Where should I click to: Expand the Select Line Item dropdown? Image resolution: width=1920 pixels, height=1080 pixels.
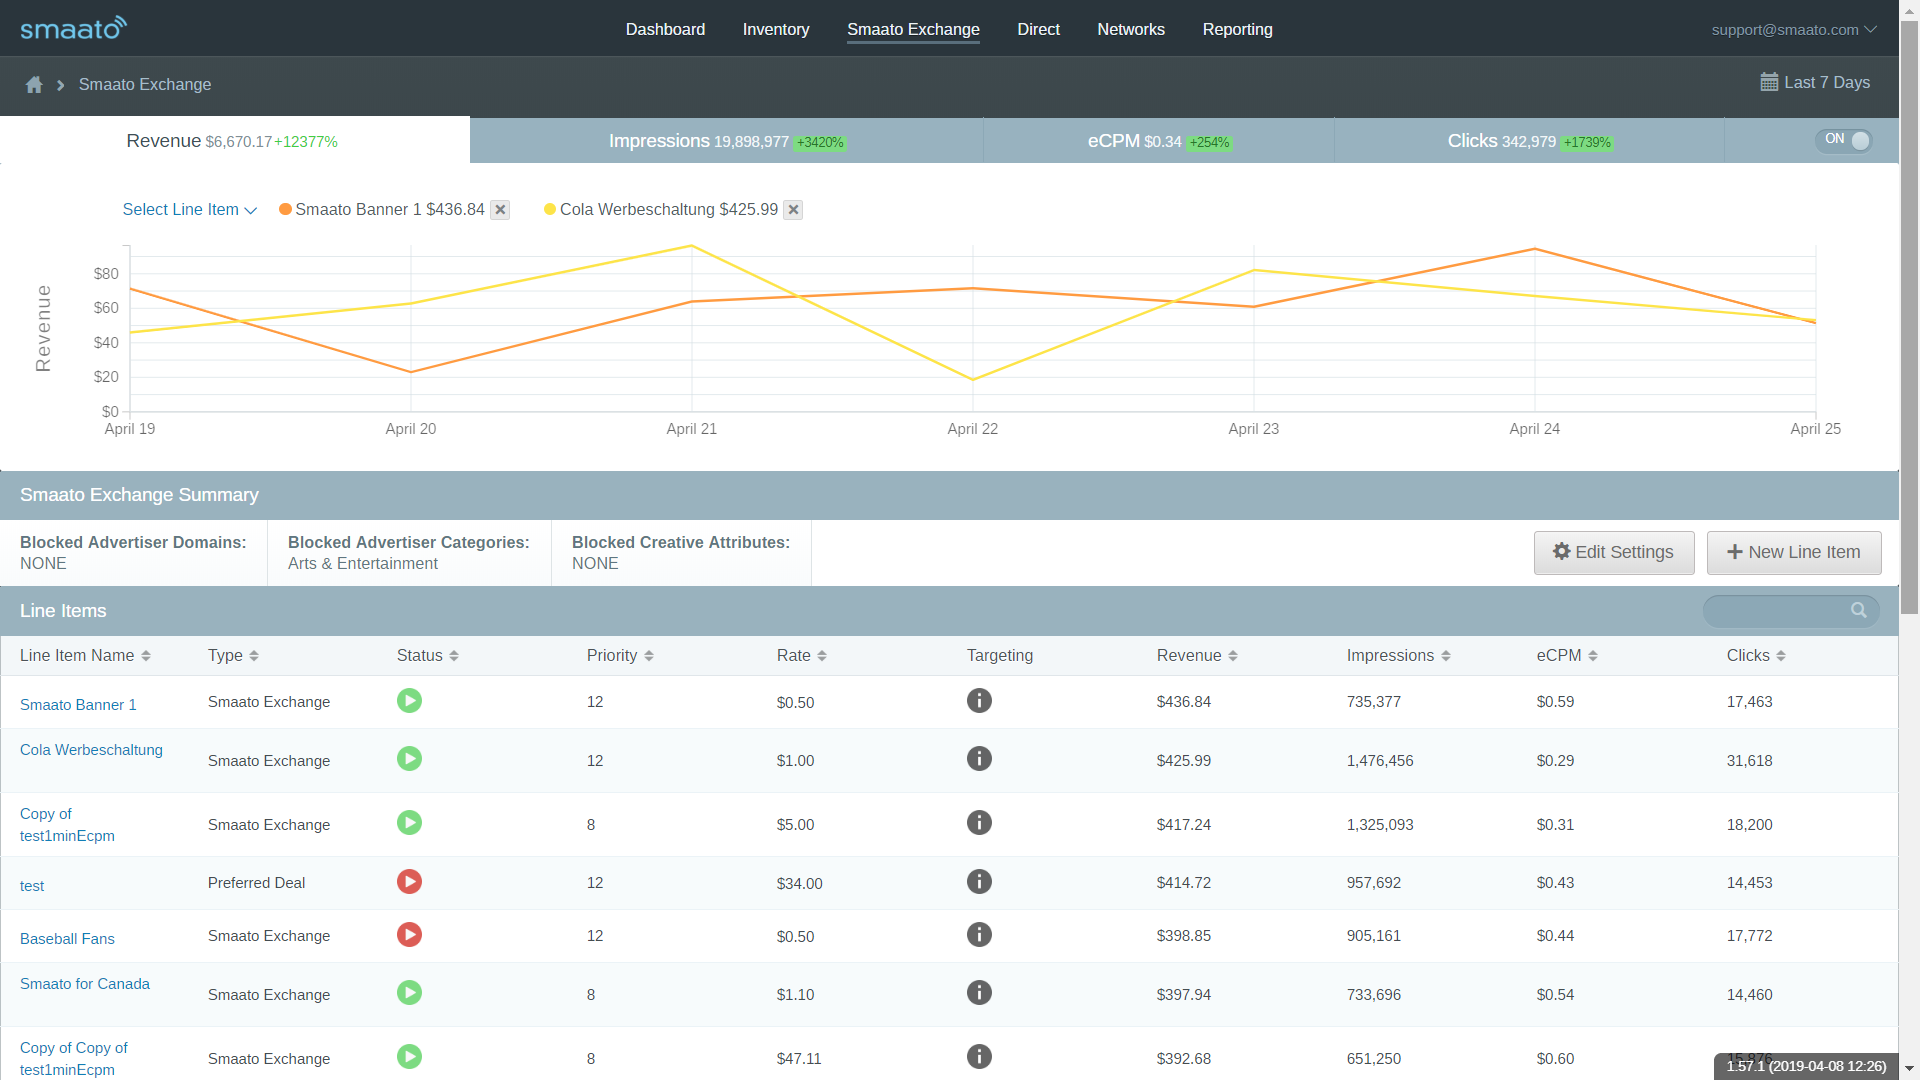tap(189, 210)
